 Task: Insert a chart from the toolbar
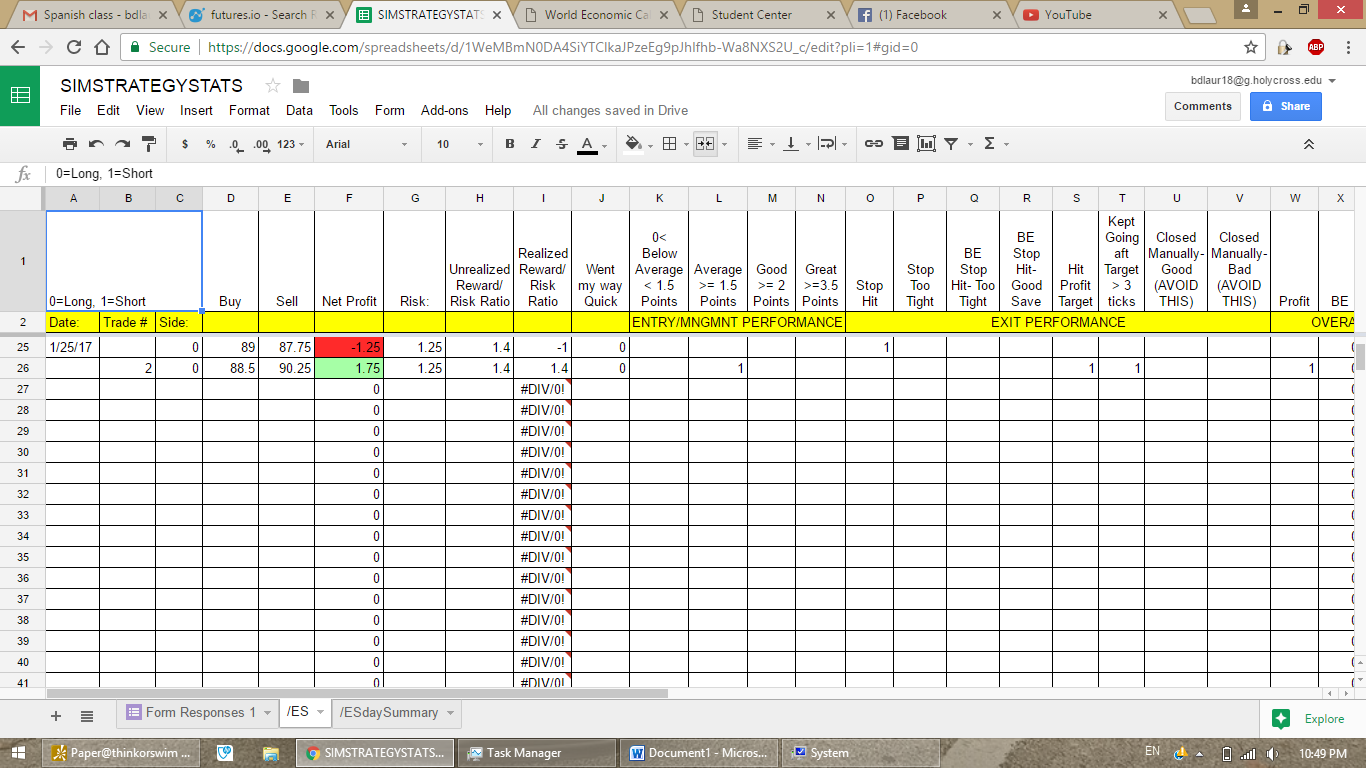click(x=926, y=144)
